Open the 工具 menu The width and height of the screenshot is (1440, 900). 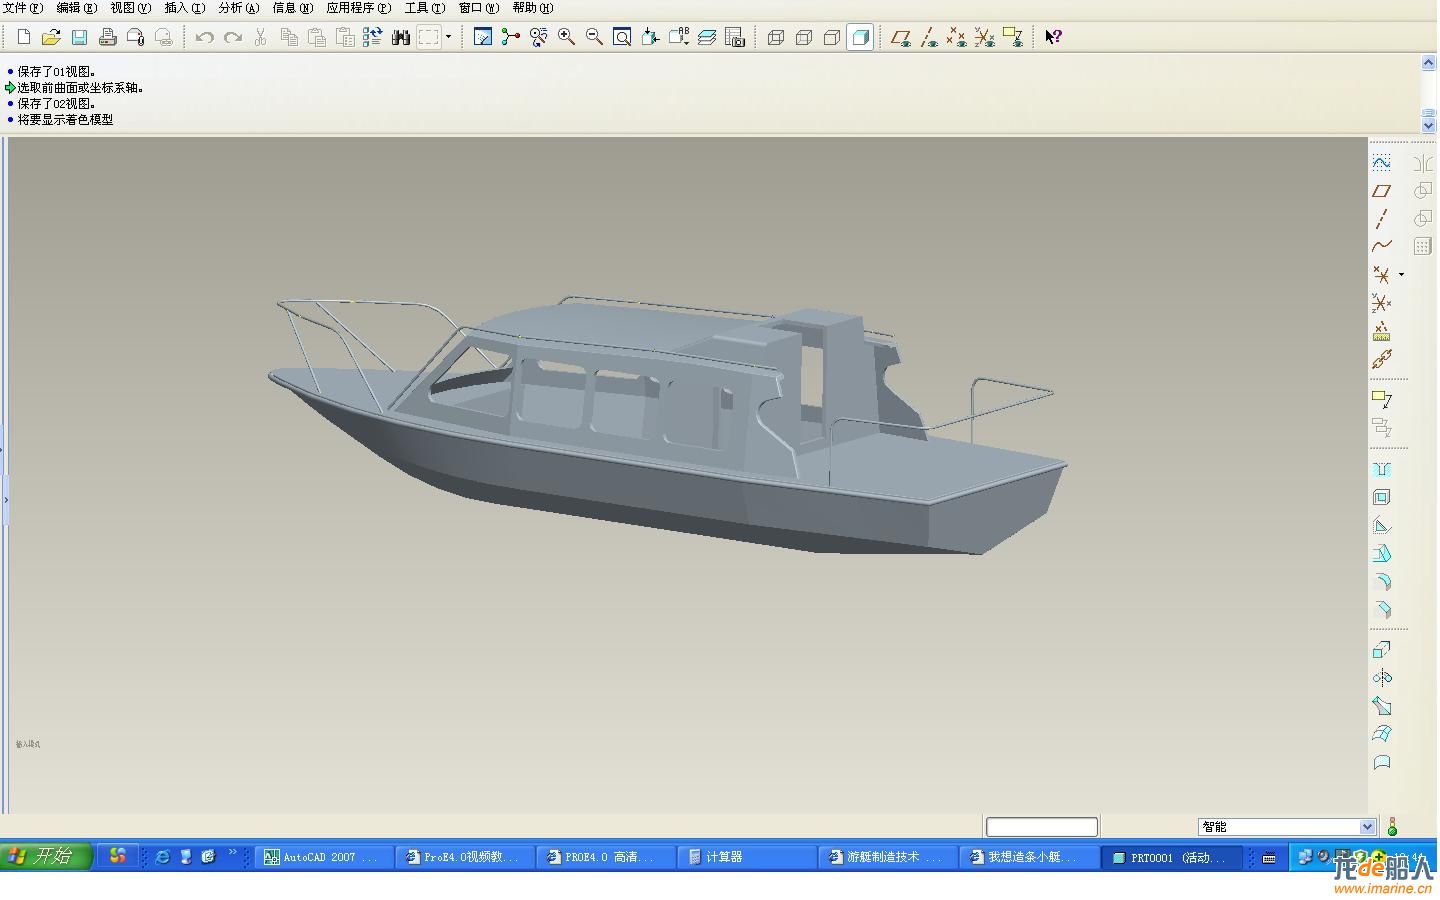pos(424,8)
